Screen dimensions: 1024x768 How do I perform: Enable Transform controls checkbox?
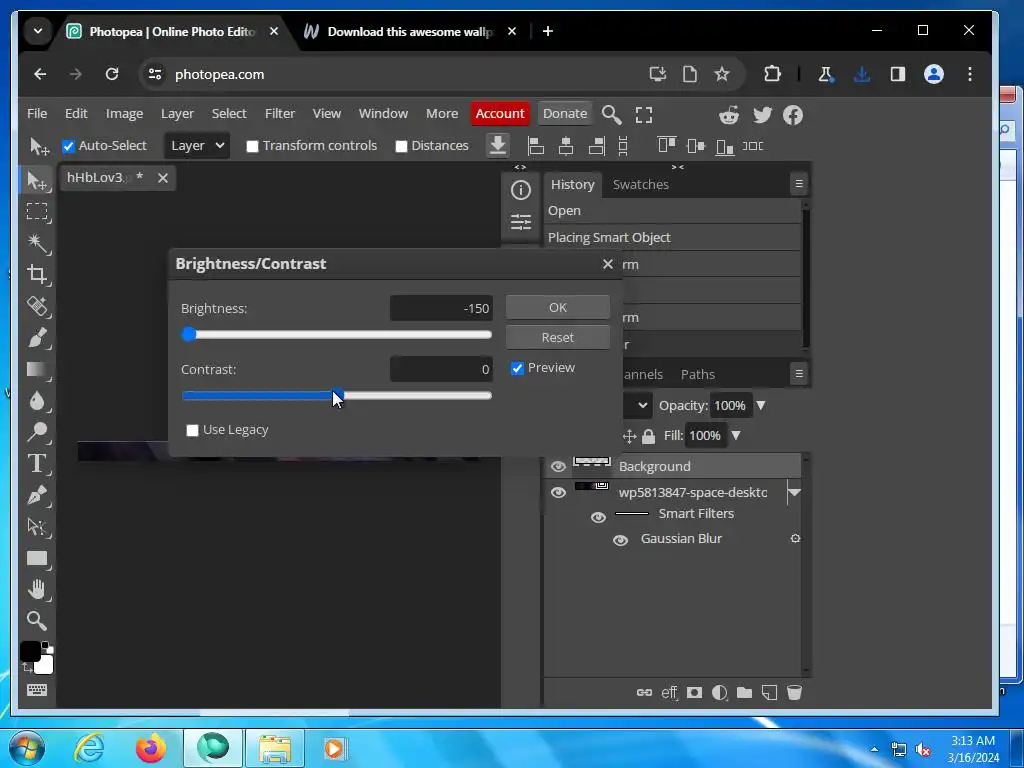[252, 146]
